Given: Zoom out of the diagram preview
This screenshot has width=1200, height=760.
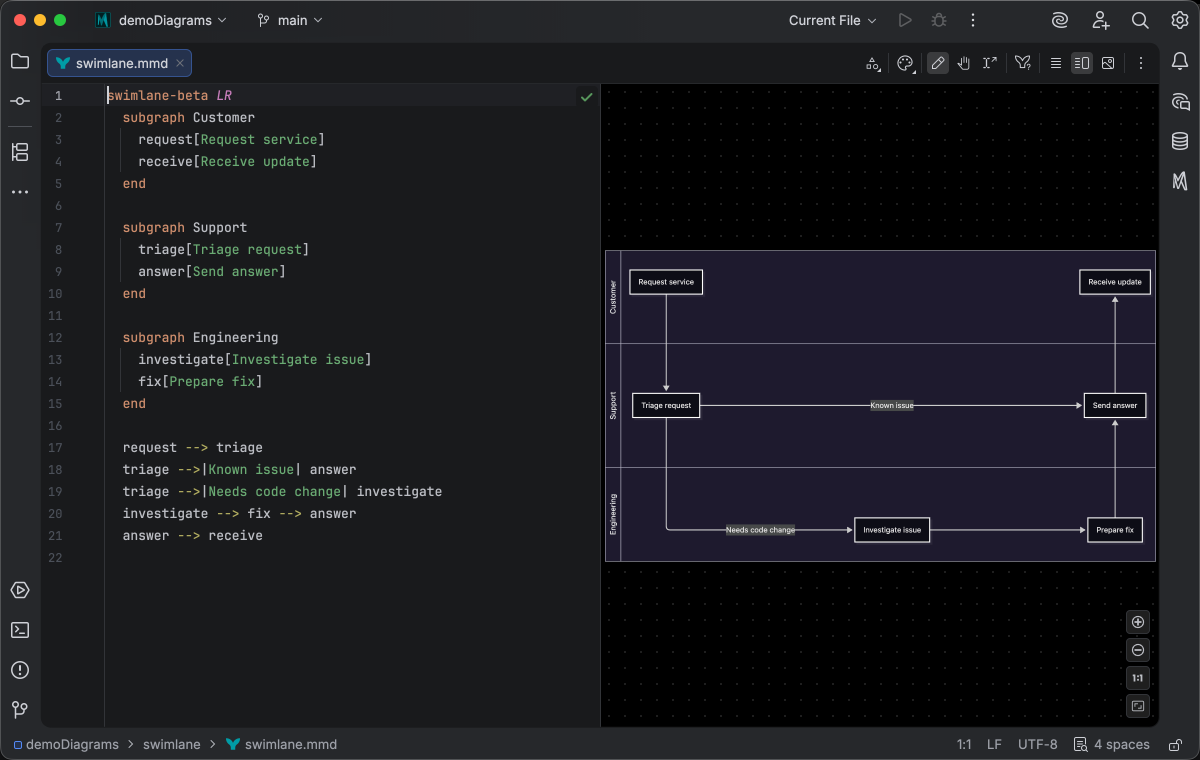Looking at the screenshot, I should point(1138,650).
